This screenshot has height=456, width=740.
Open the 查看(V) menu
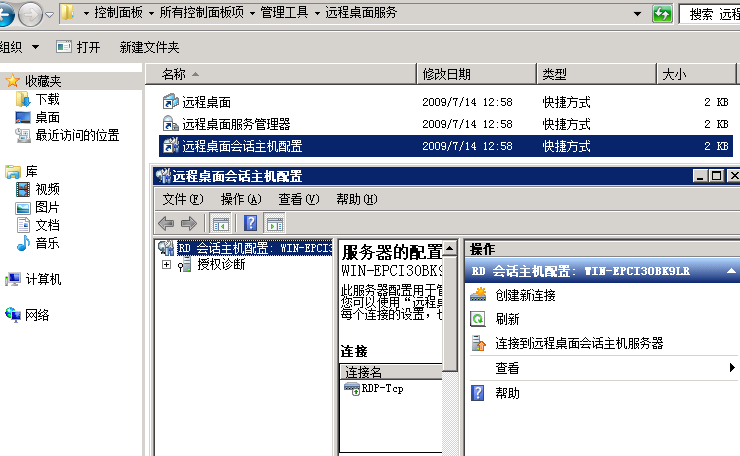[299, 199]
